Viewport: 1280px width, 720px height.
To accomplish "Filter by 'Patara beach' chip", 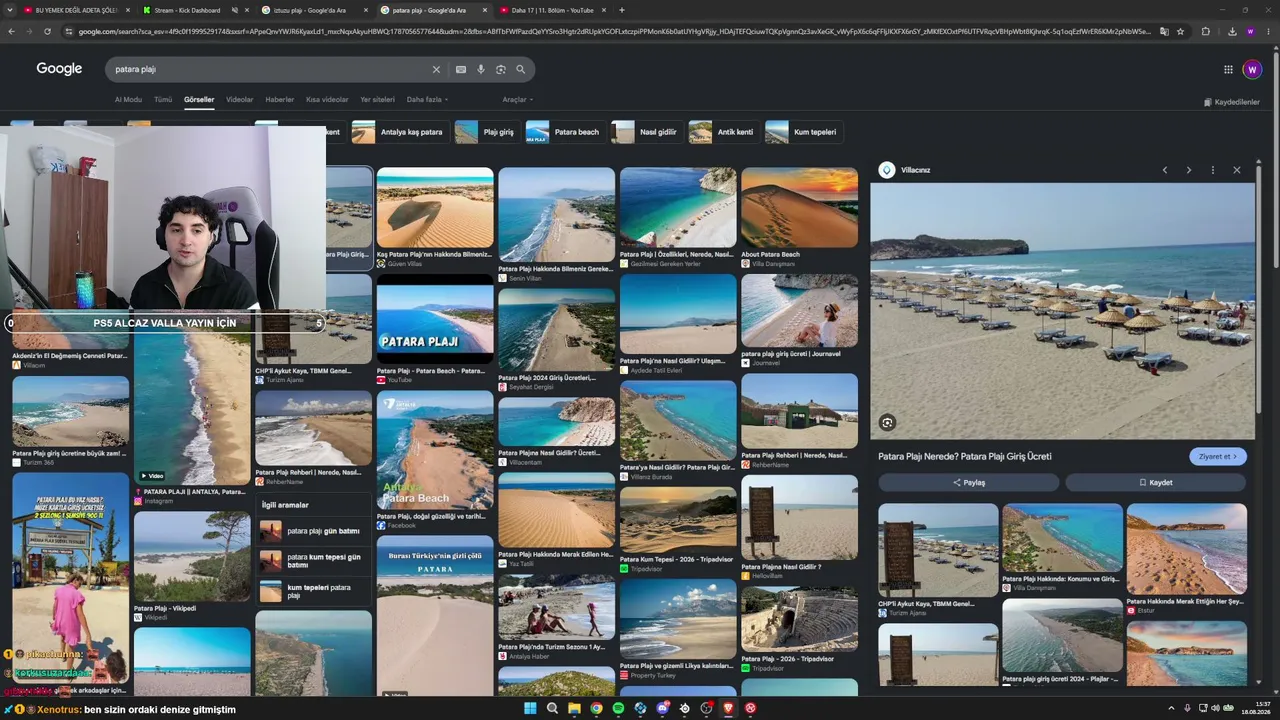I will click(564, 132).
